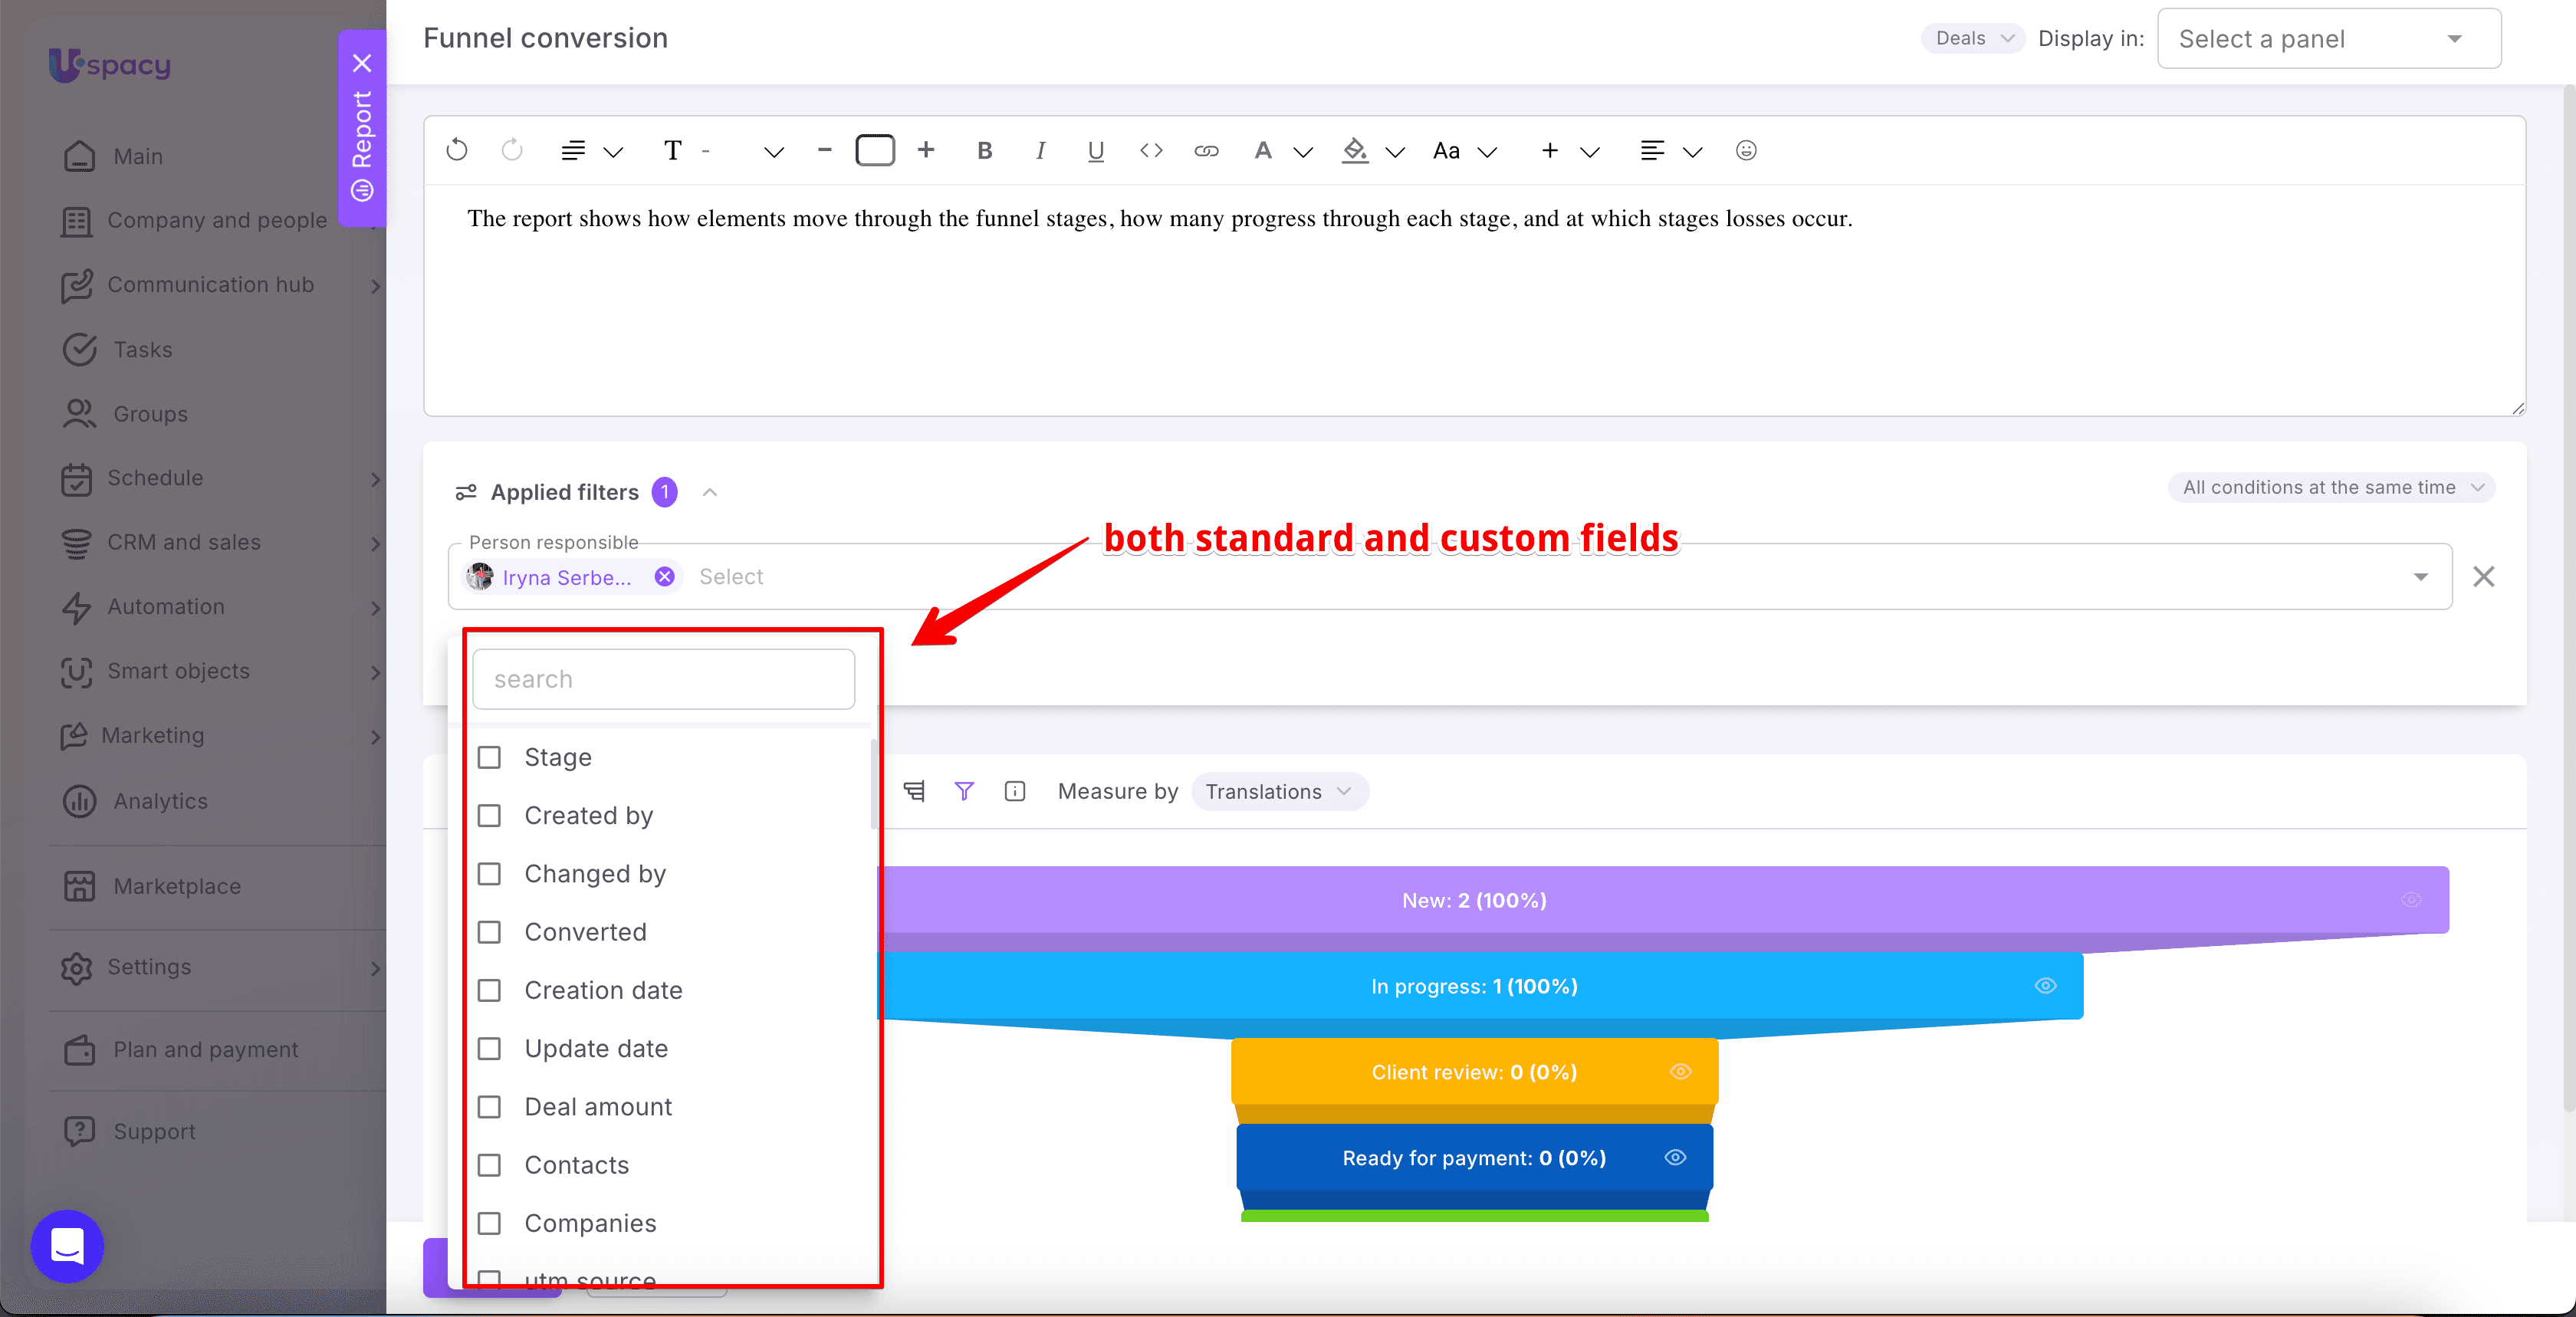The image size is (2576, 1317).
Task: Toggle bold text formatting
Action: pyautogui.click(x=984, y=150)
